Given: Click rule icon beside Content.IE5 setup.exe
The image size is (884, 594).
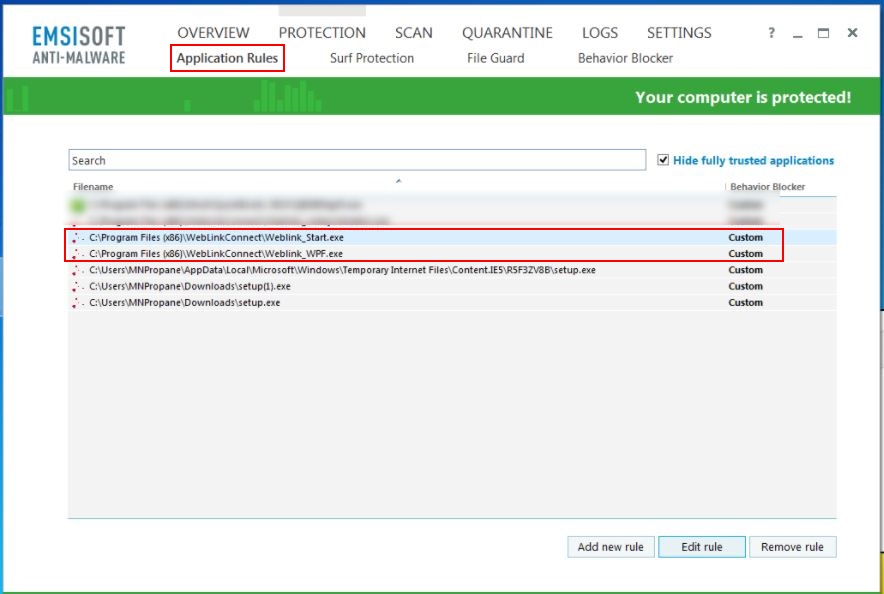Looking at the screenshot, I should click(x=78, y=271).
